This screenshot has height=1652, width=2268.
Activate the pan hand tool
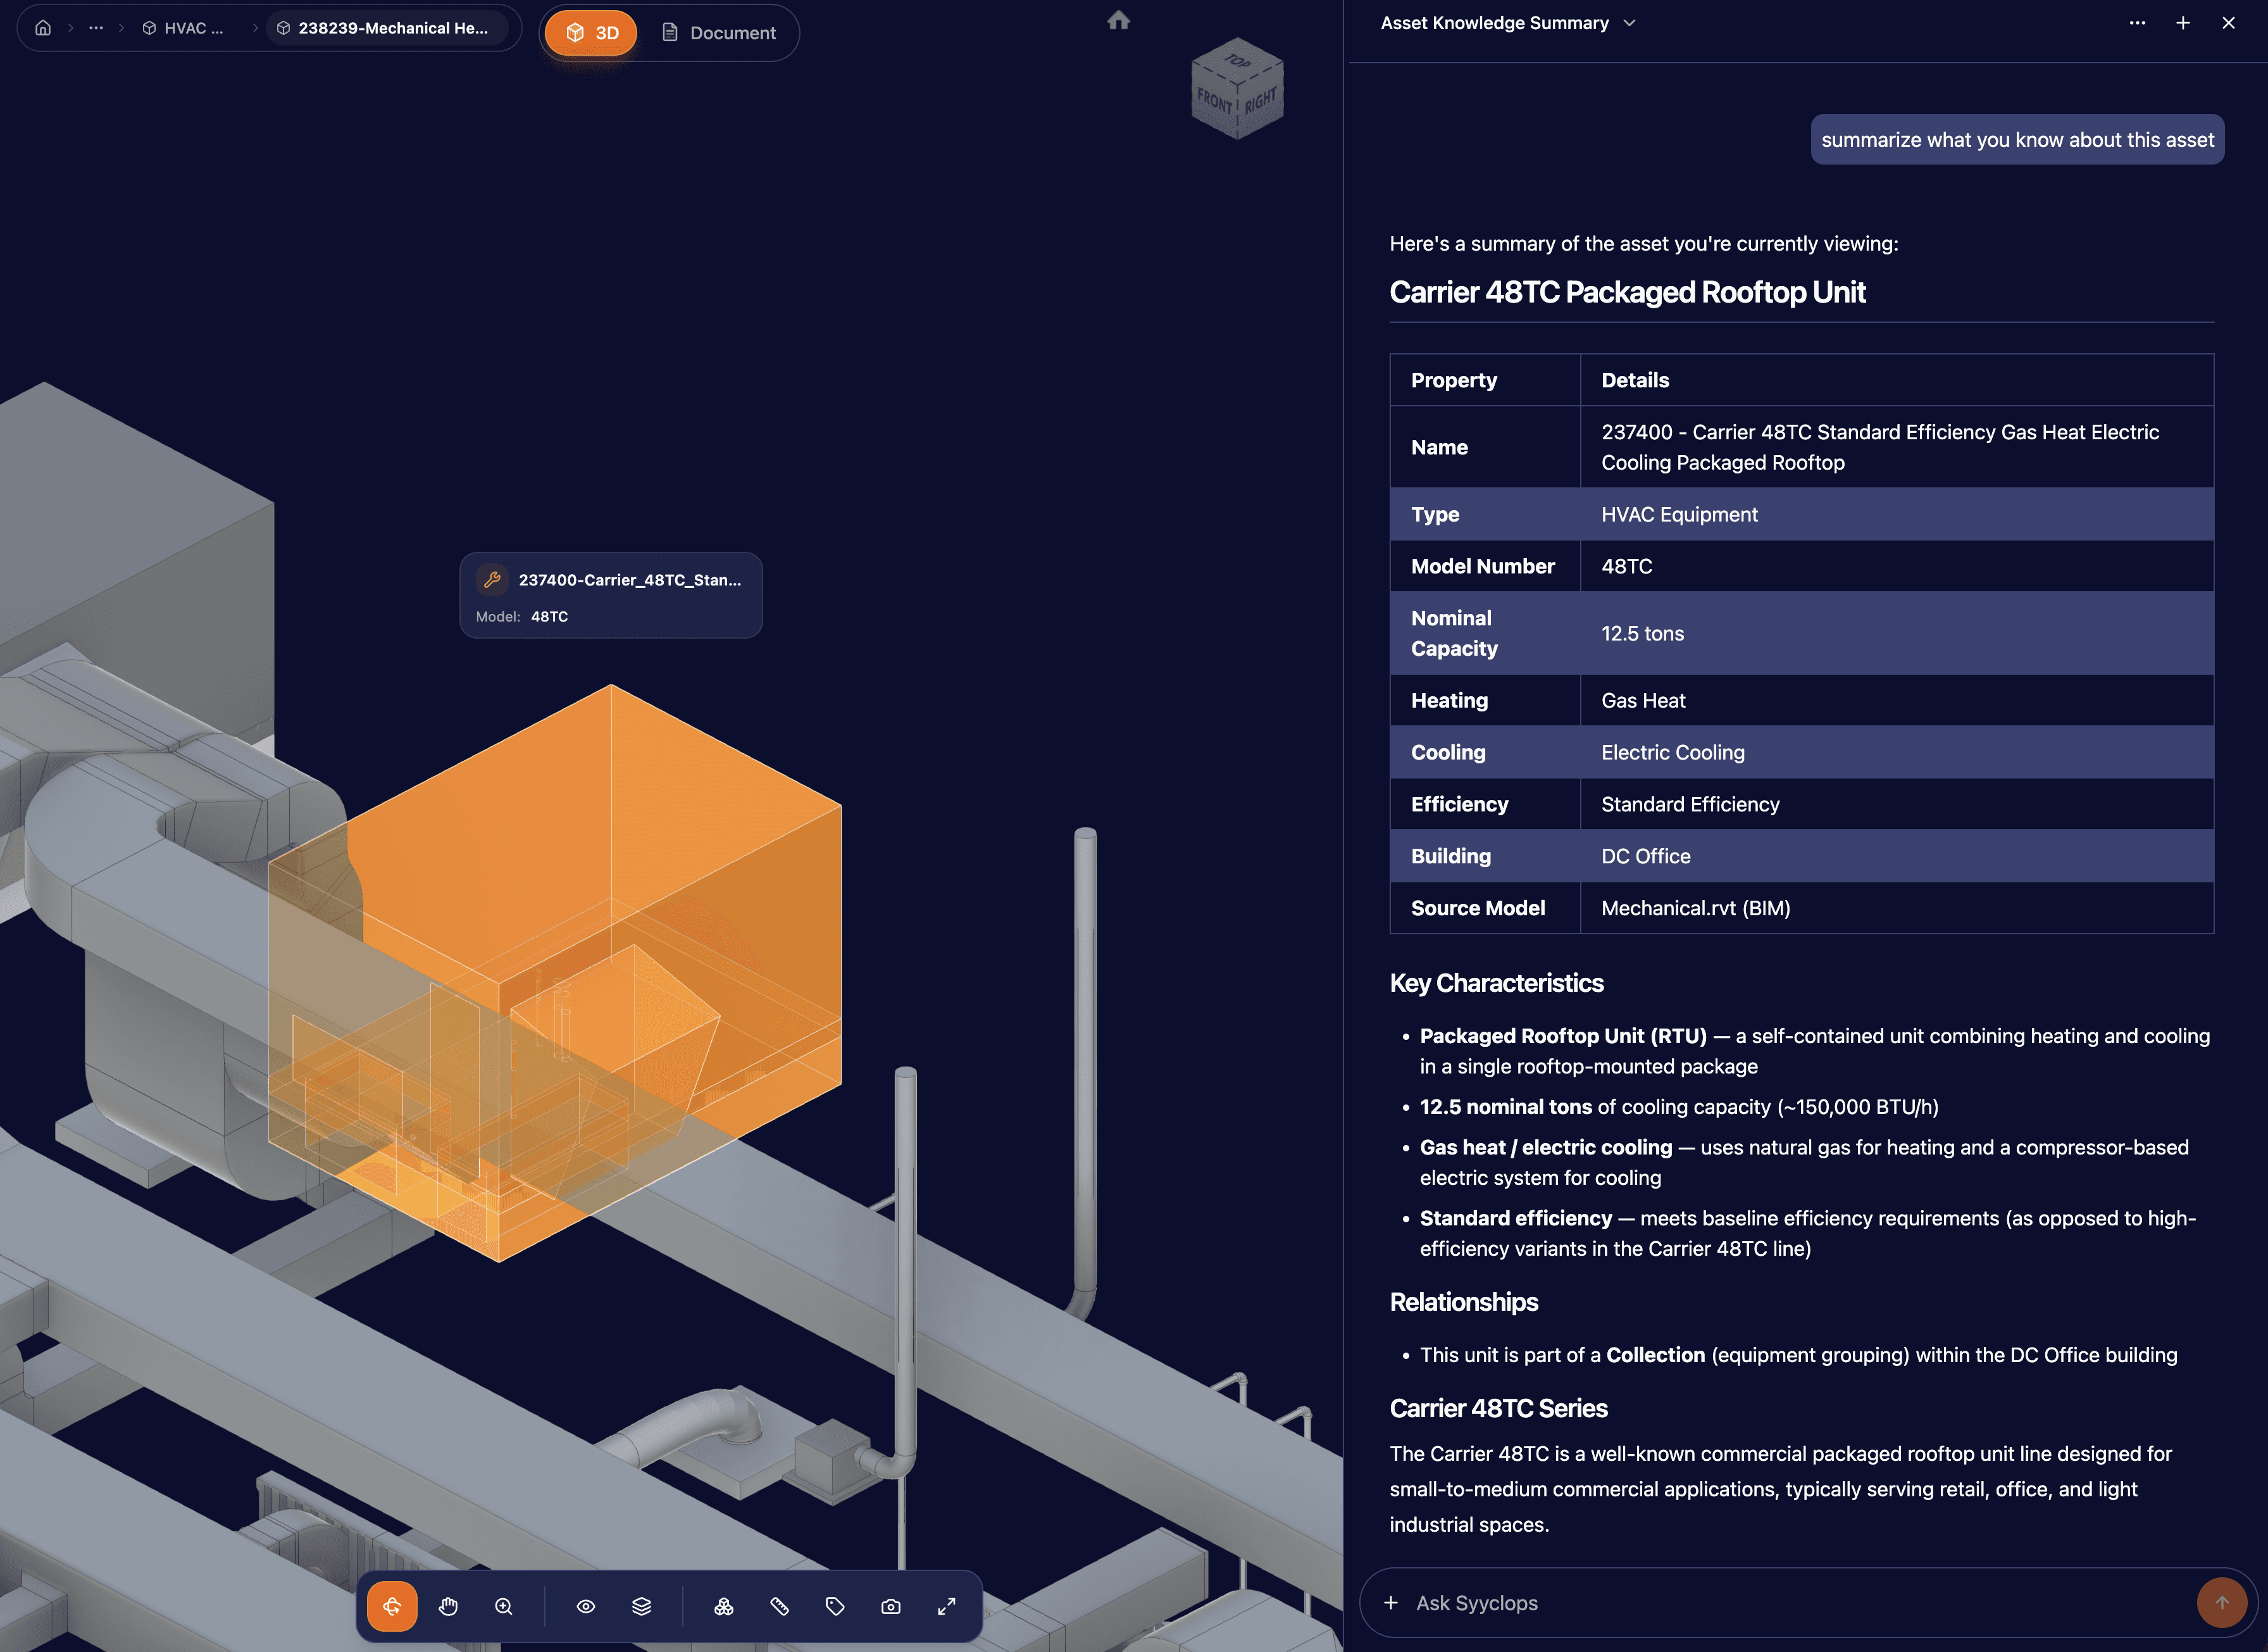point(448,1606)
